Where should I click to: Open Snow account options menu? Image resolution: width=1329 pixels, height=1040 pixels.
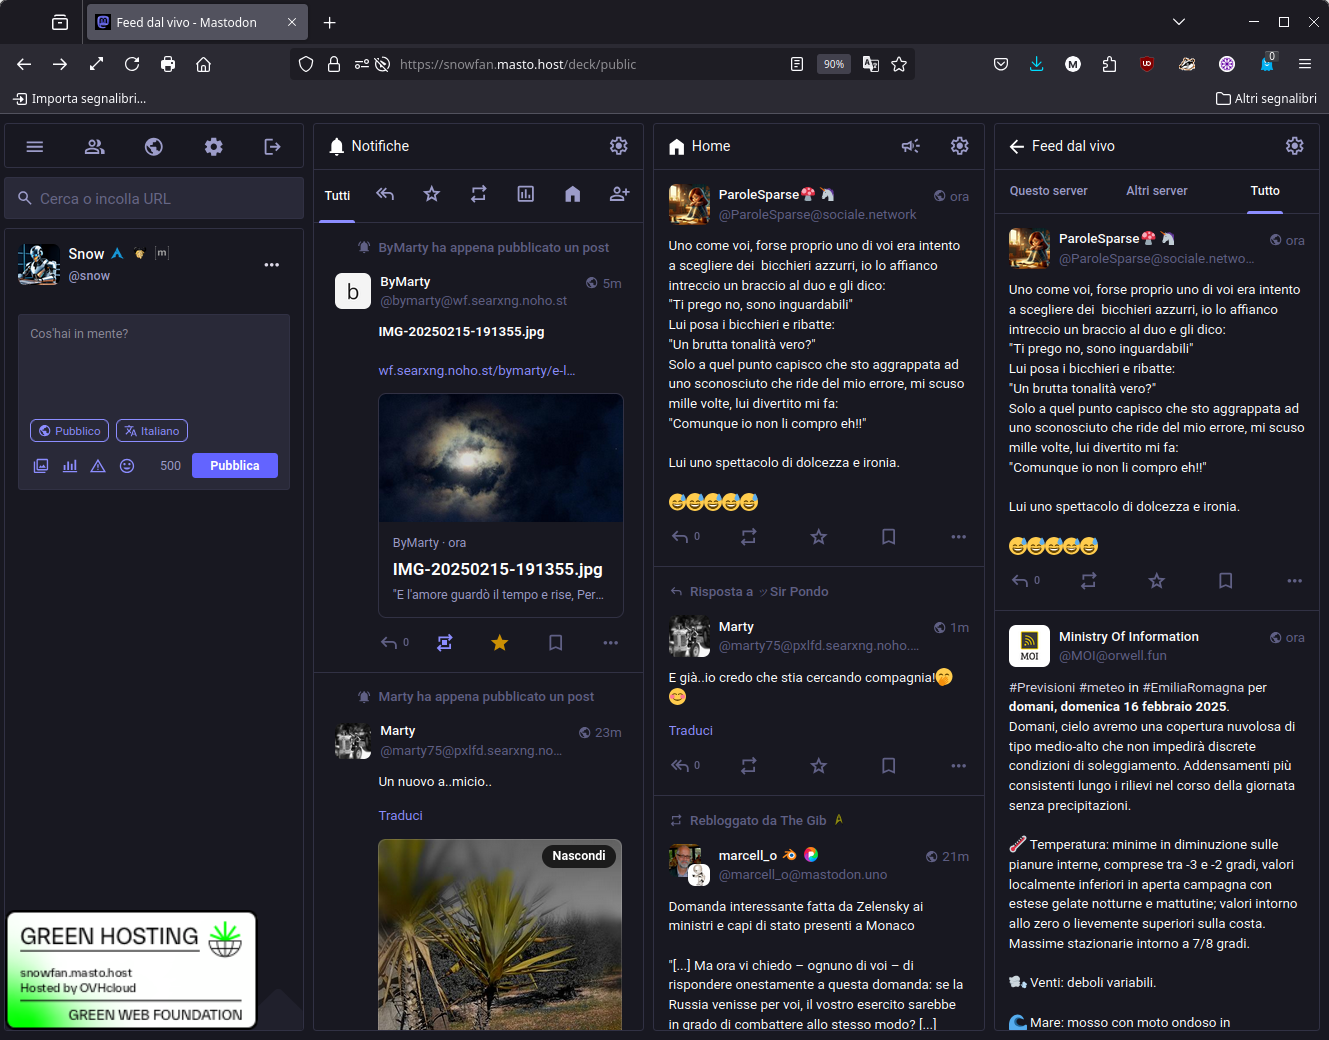[272, 265]
